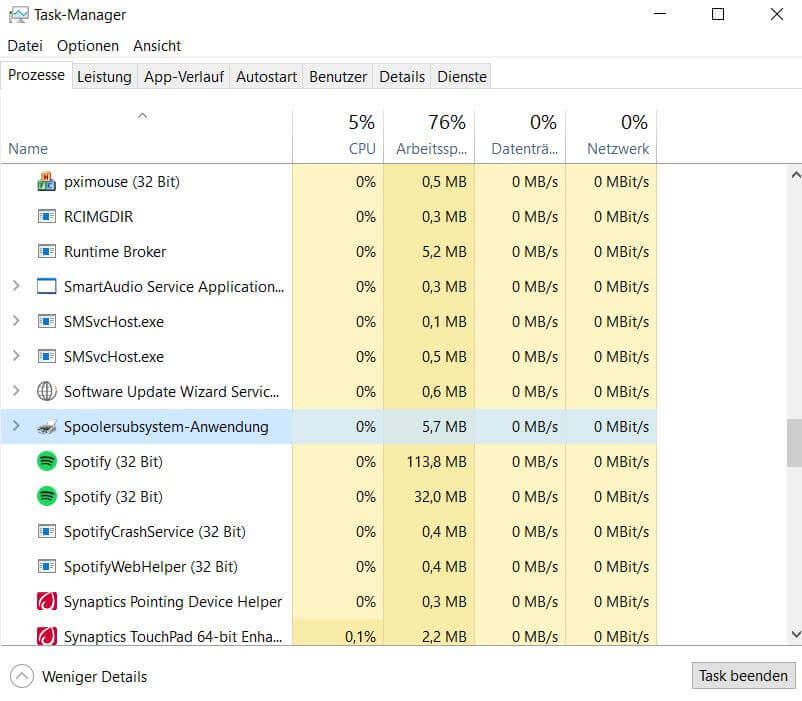
Task: Select Synaptics TouchPad 64-bit Enha... name
Action: pyautogui.click(x=173, y=637)
